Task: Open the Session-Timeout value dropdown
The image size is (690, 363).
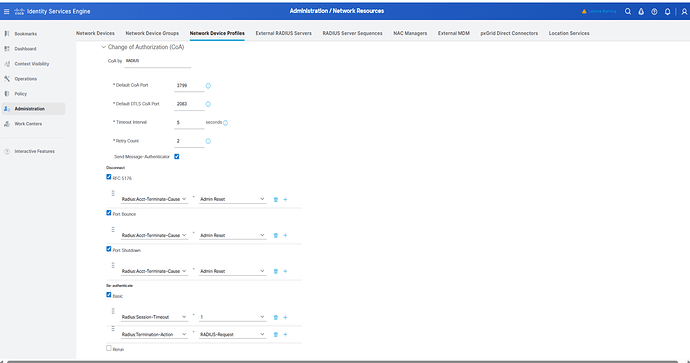Action: coord(232,317)
